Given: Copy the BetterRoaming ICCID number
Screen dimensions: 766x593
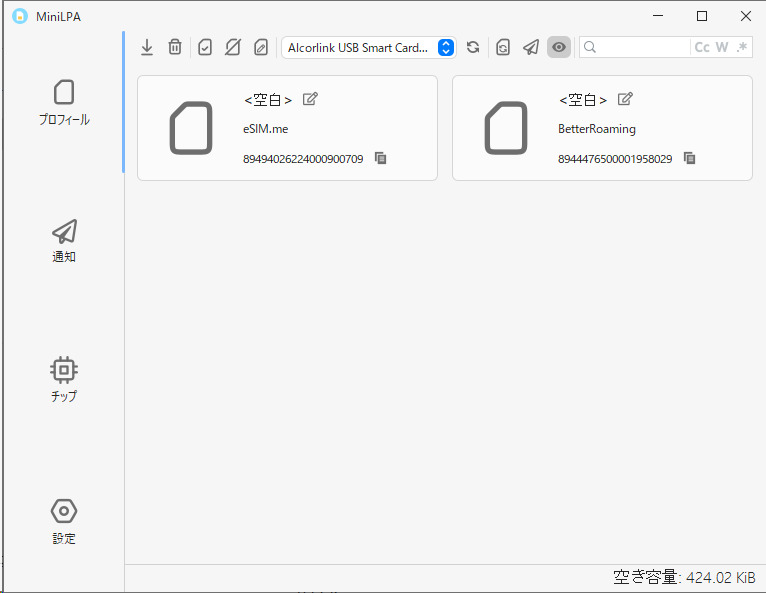Looking at the screenshot, I should tap(690, 158).
